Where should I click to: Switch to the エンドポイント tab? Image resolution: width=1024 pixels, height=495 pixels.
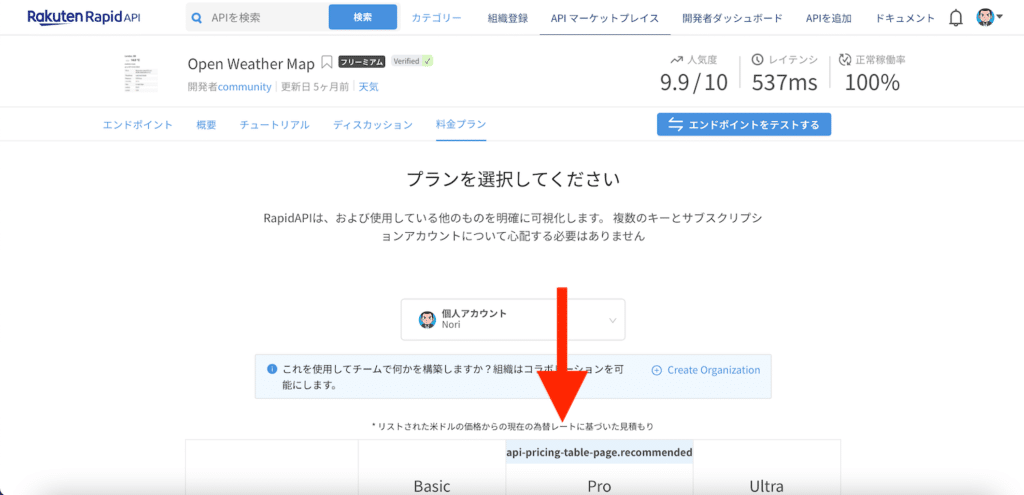138,125
